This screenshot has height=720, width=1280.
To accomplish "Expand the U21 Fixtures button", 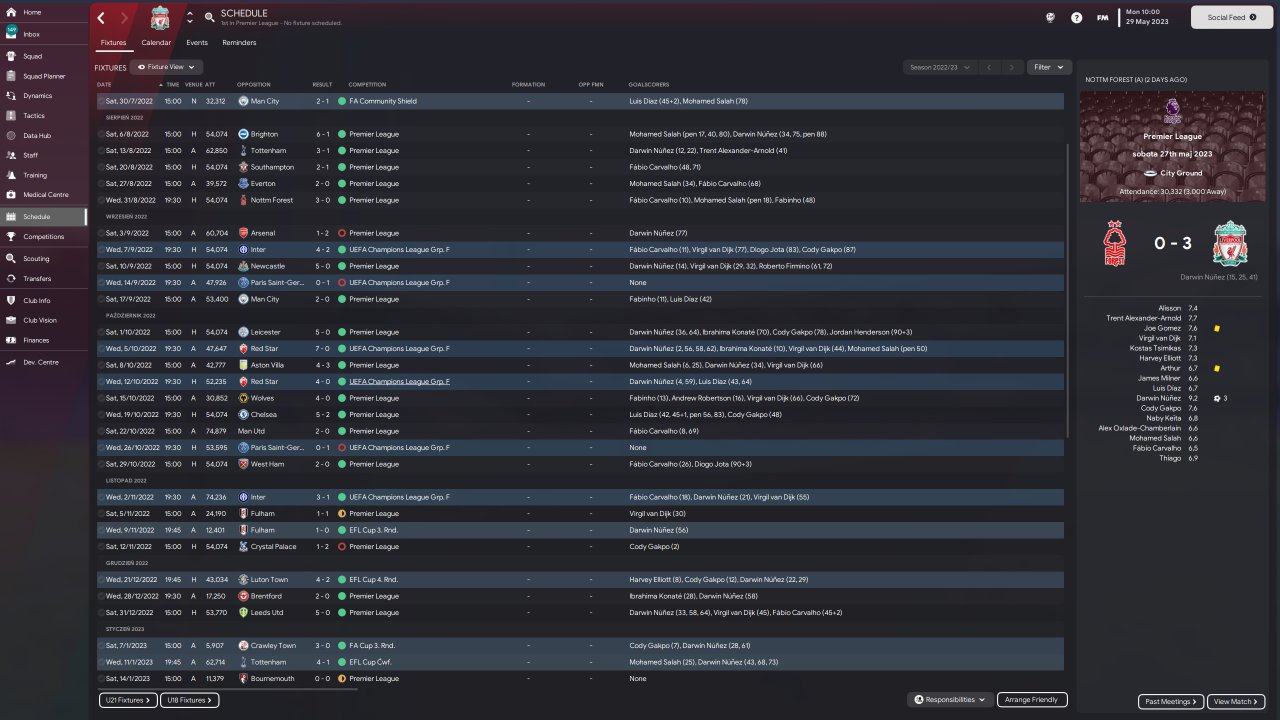I will 128,701.
